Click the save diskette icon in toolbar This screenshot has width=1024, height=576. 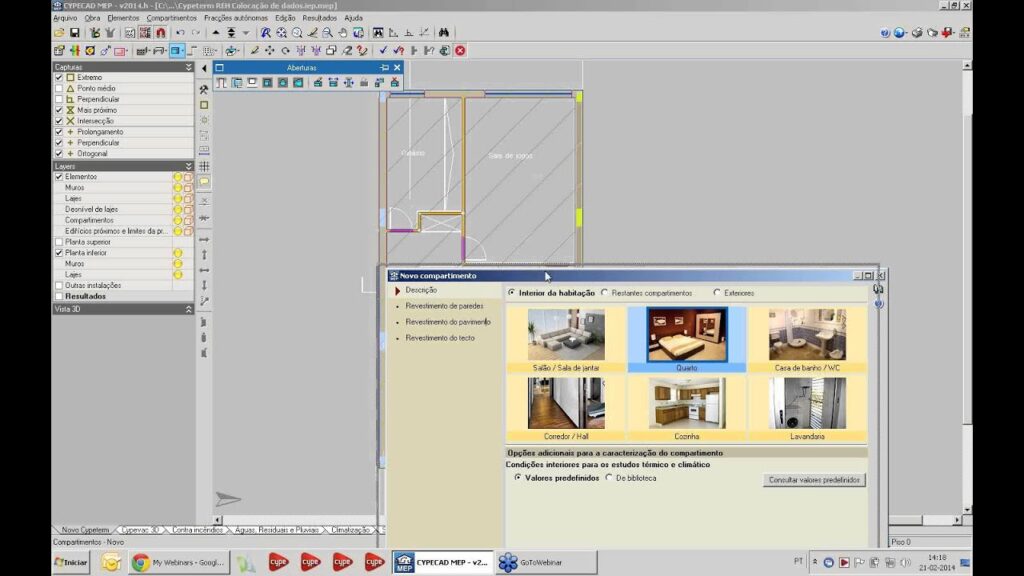[x=74, y=33]
